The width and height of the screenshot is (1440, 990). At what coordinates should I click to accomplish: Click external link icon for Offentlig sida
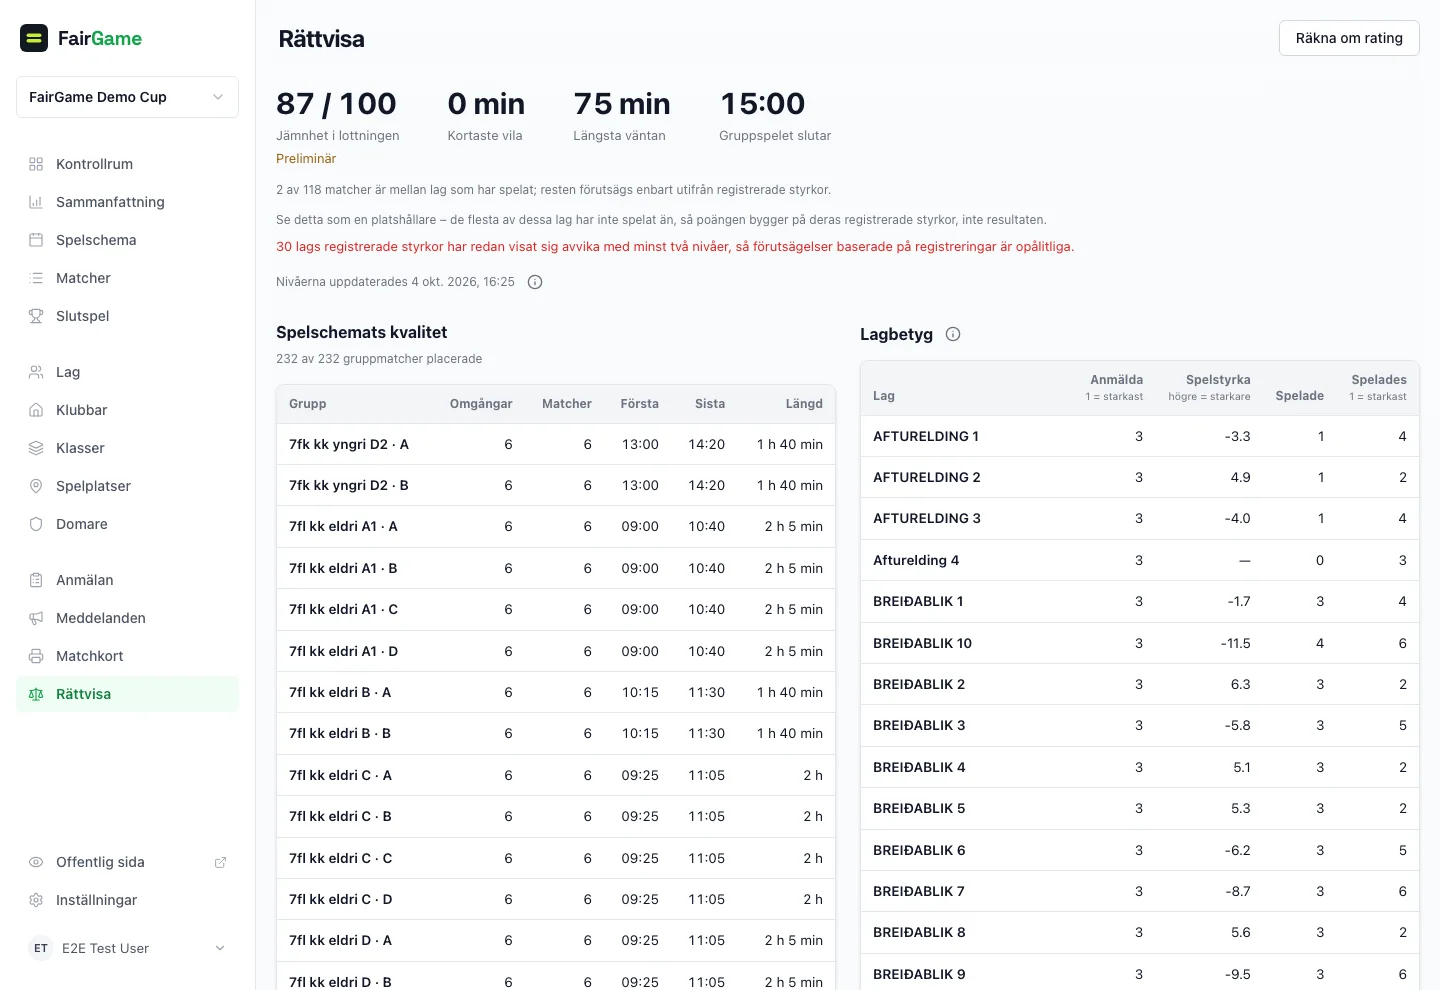220,862
